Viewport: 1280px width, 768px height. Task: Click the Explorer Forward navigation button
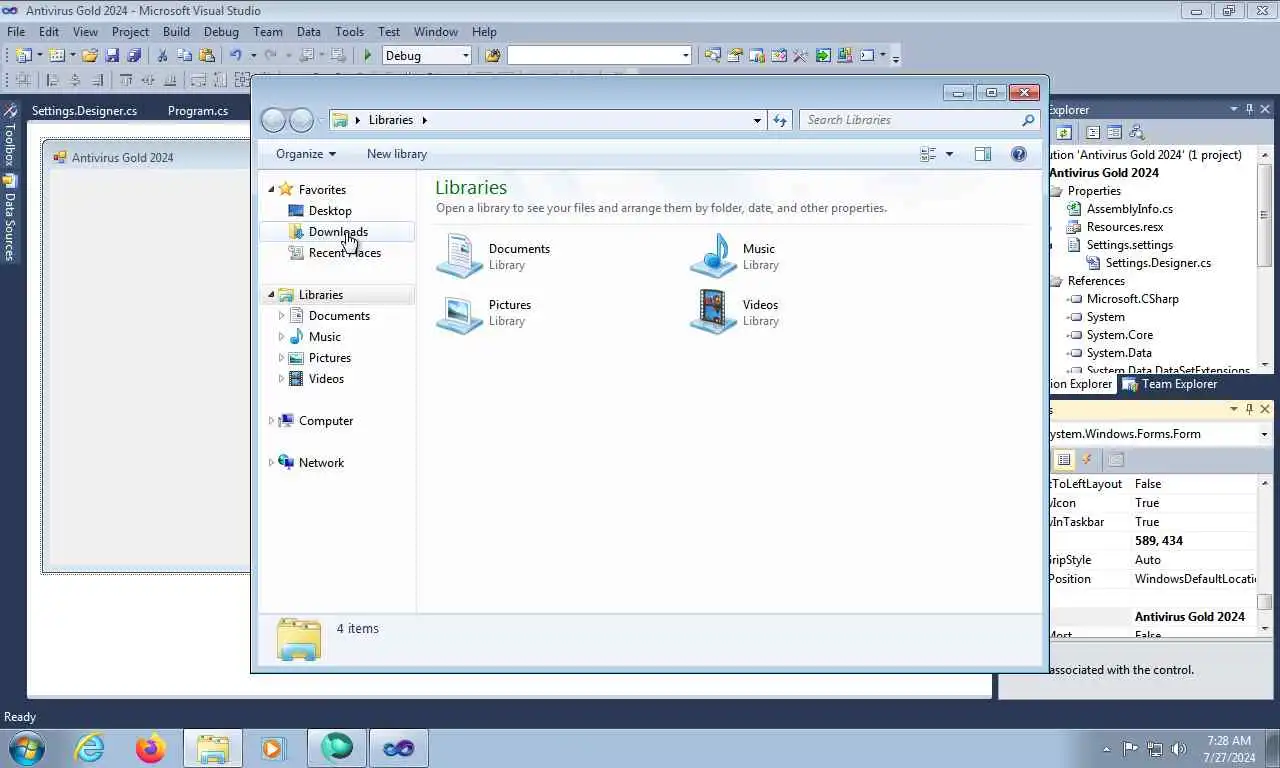[x=301, y=120]
